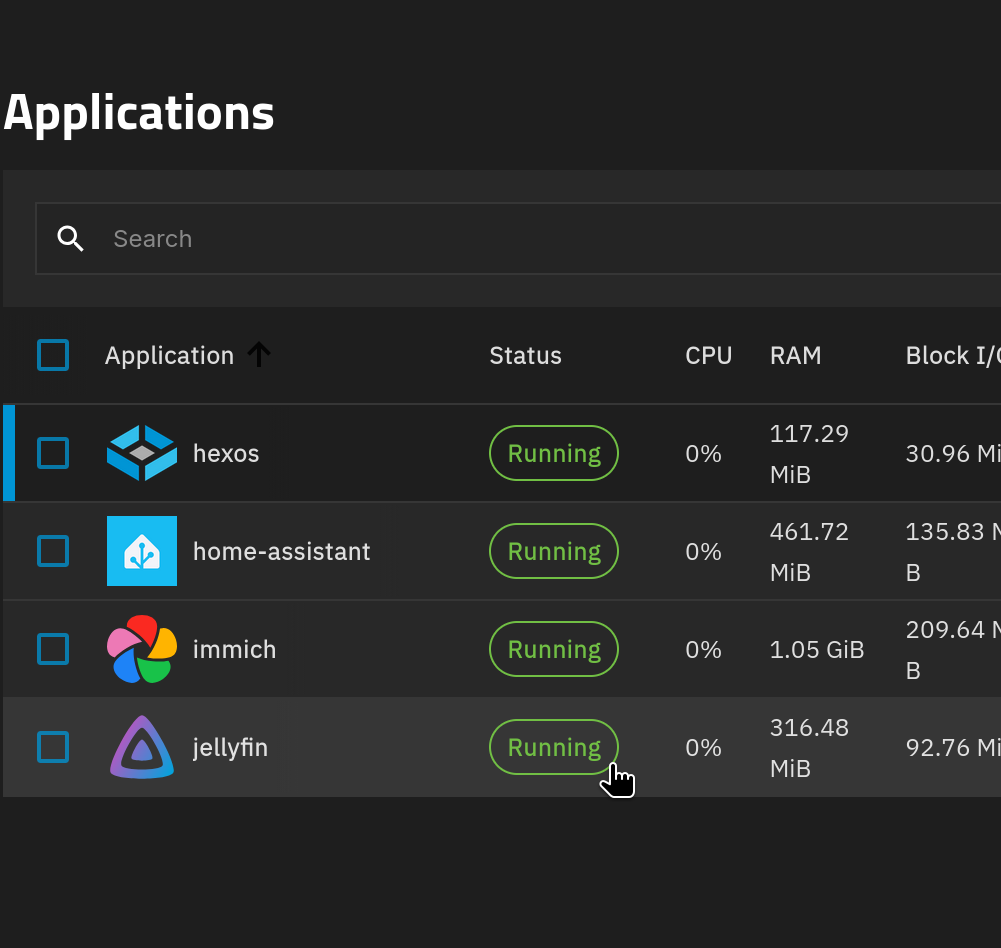Click the sort arrow next to Application
The height and width of the screenshot is (948, 1001).
coord(259,355)
